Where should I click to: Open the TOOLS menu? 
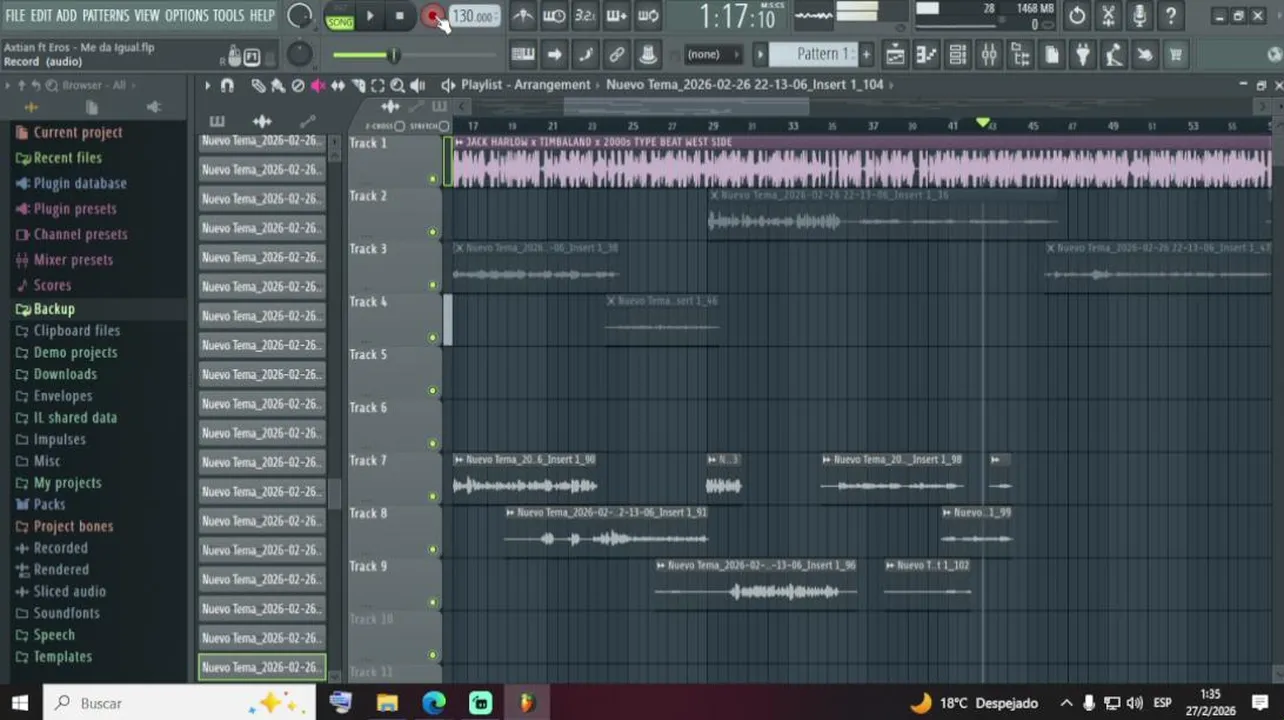[x=228, y=16]
